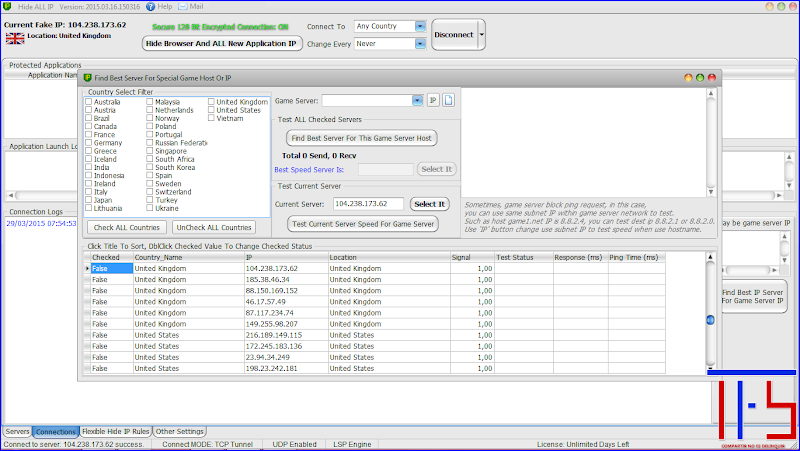This screenshot has height=451, width=800.
Task: Tick the Australia country checkbox
Action: 89,102
